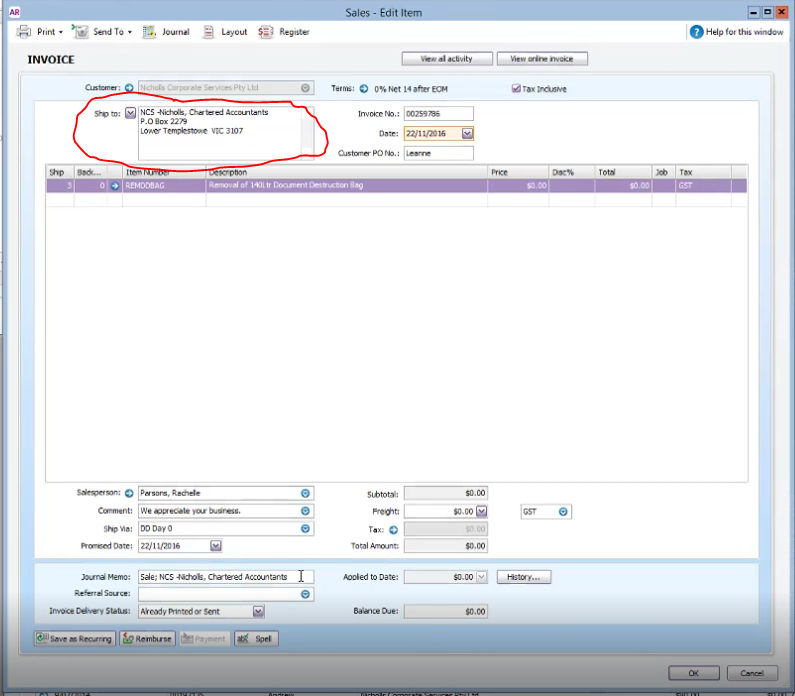The height and width of the screenshot is (696, 795).
Task: Click the Customer zoom arrow icon
Action: coord(129,88)
